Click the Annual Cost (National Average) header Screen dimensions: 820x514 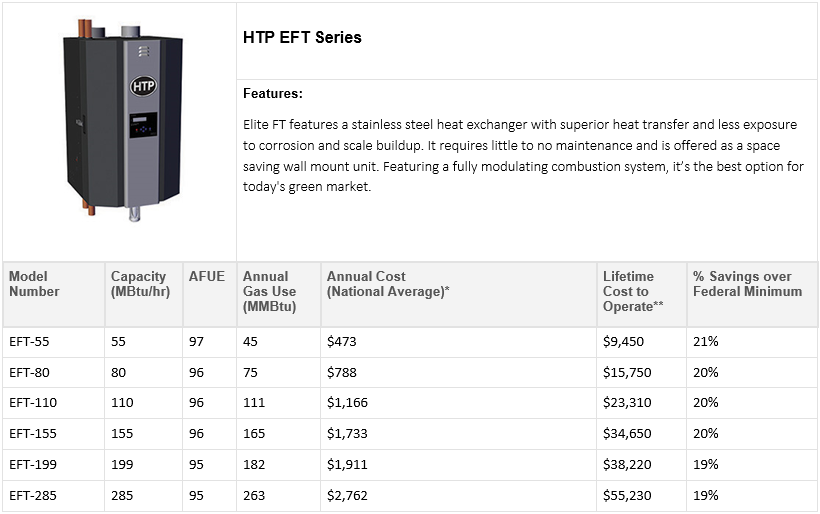point(388,284)
